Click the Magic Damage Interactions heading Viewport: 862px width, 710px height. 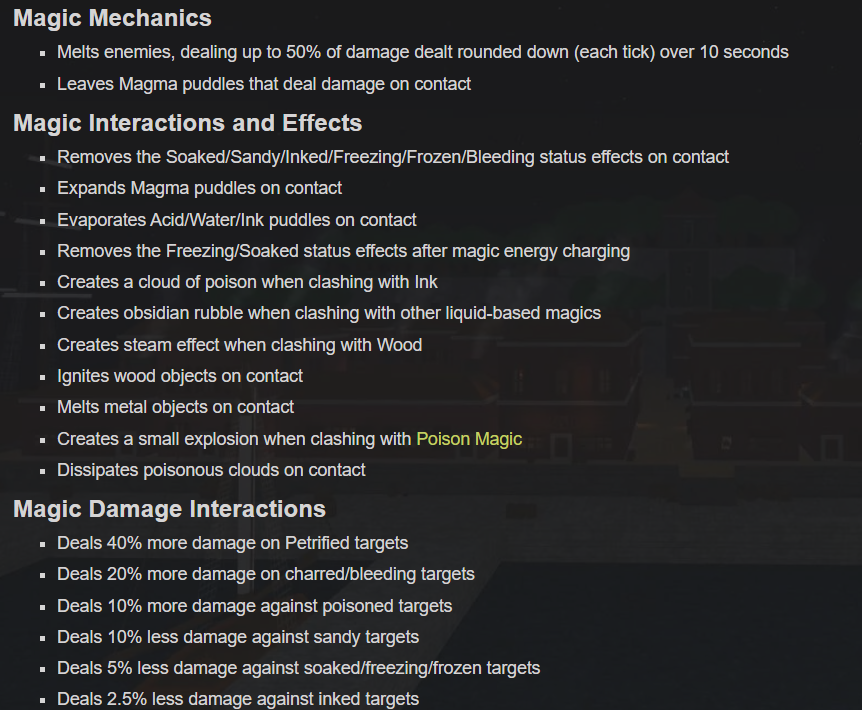(x=169, y=509)
